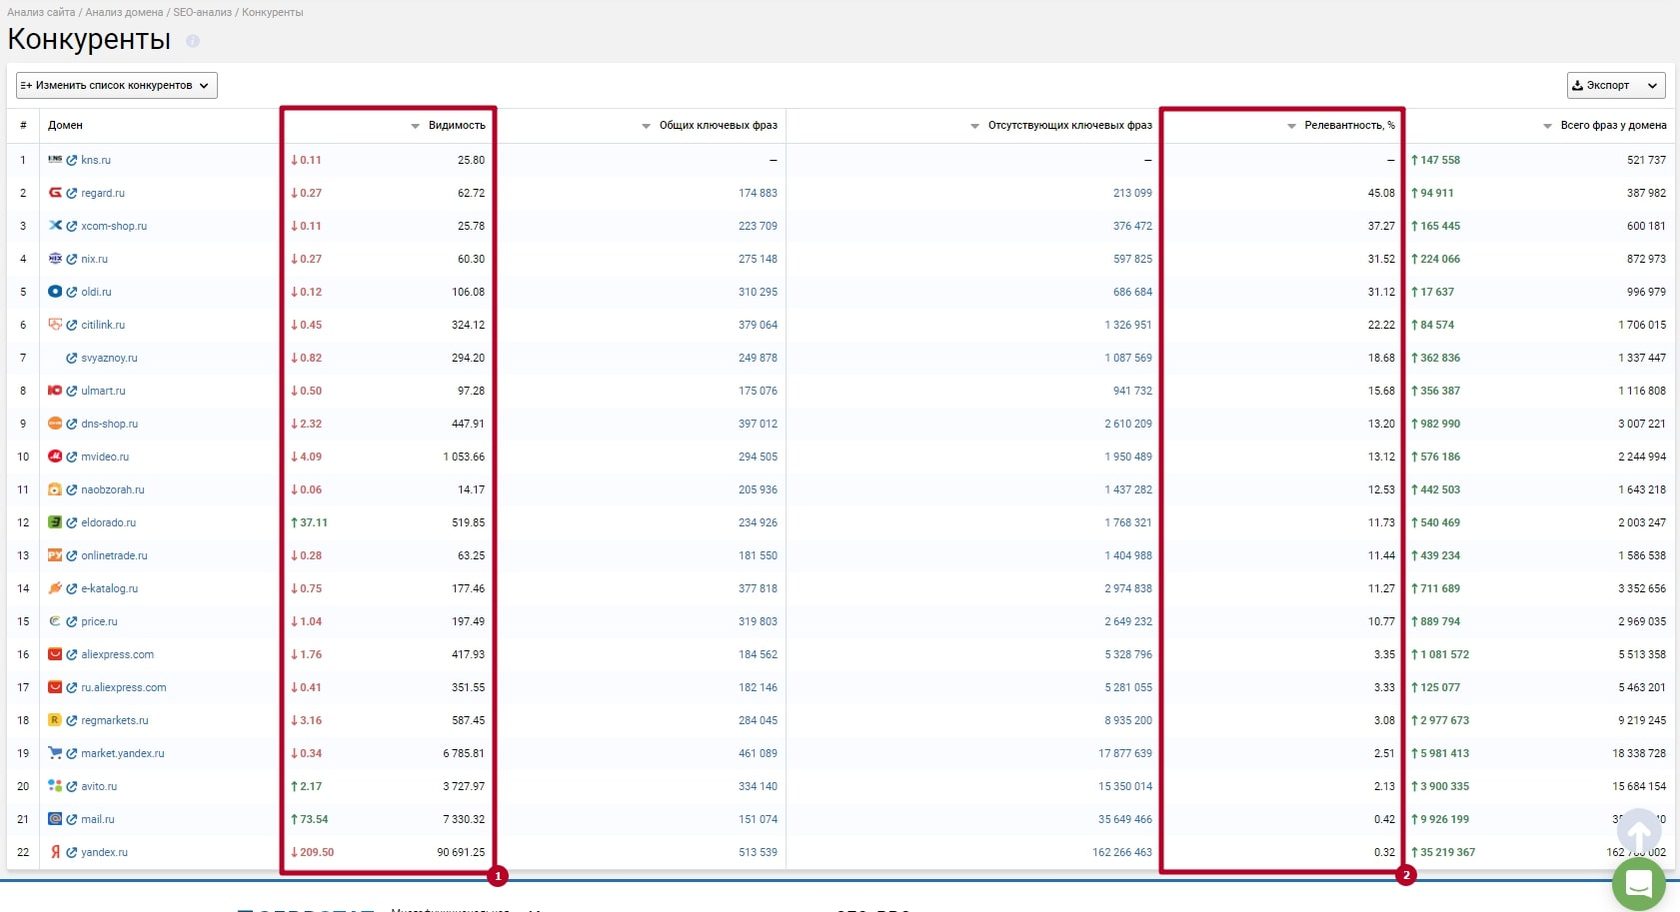Click Анализ домена breadcrumb
The height and width of the screenshot is (912, 1680).
pyautogui.click(x=124, y=12)
